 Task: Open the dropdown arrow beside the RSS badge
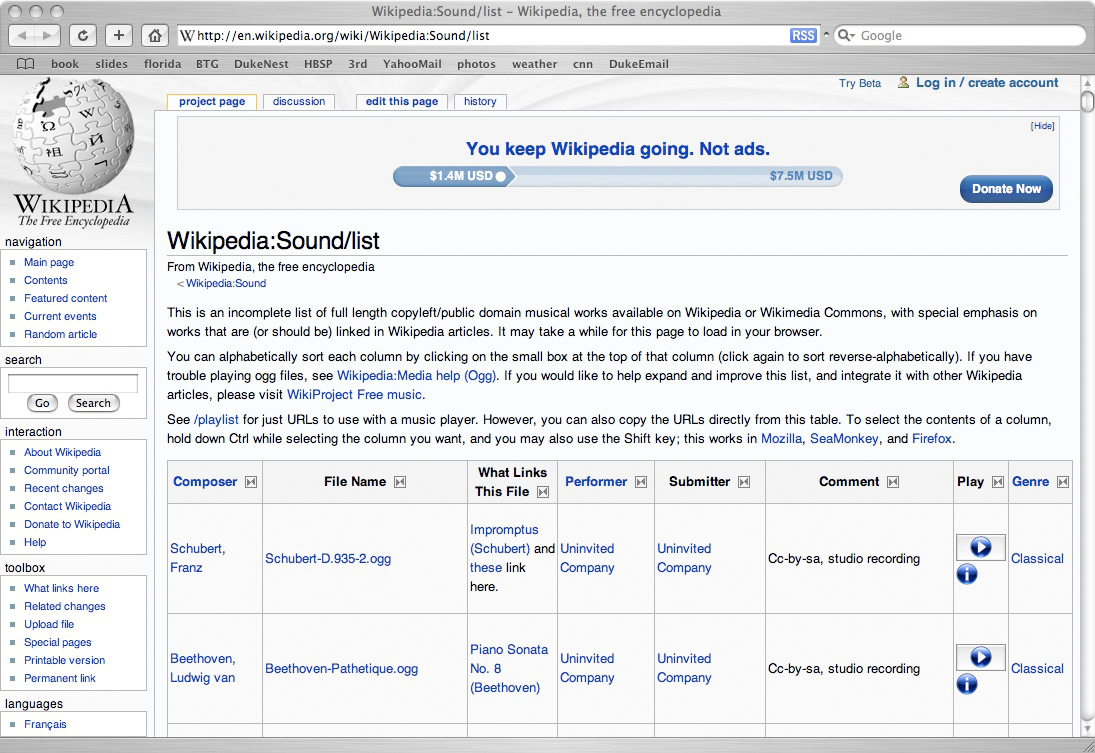point(826,35)
